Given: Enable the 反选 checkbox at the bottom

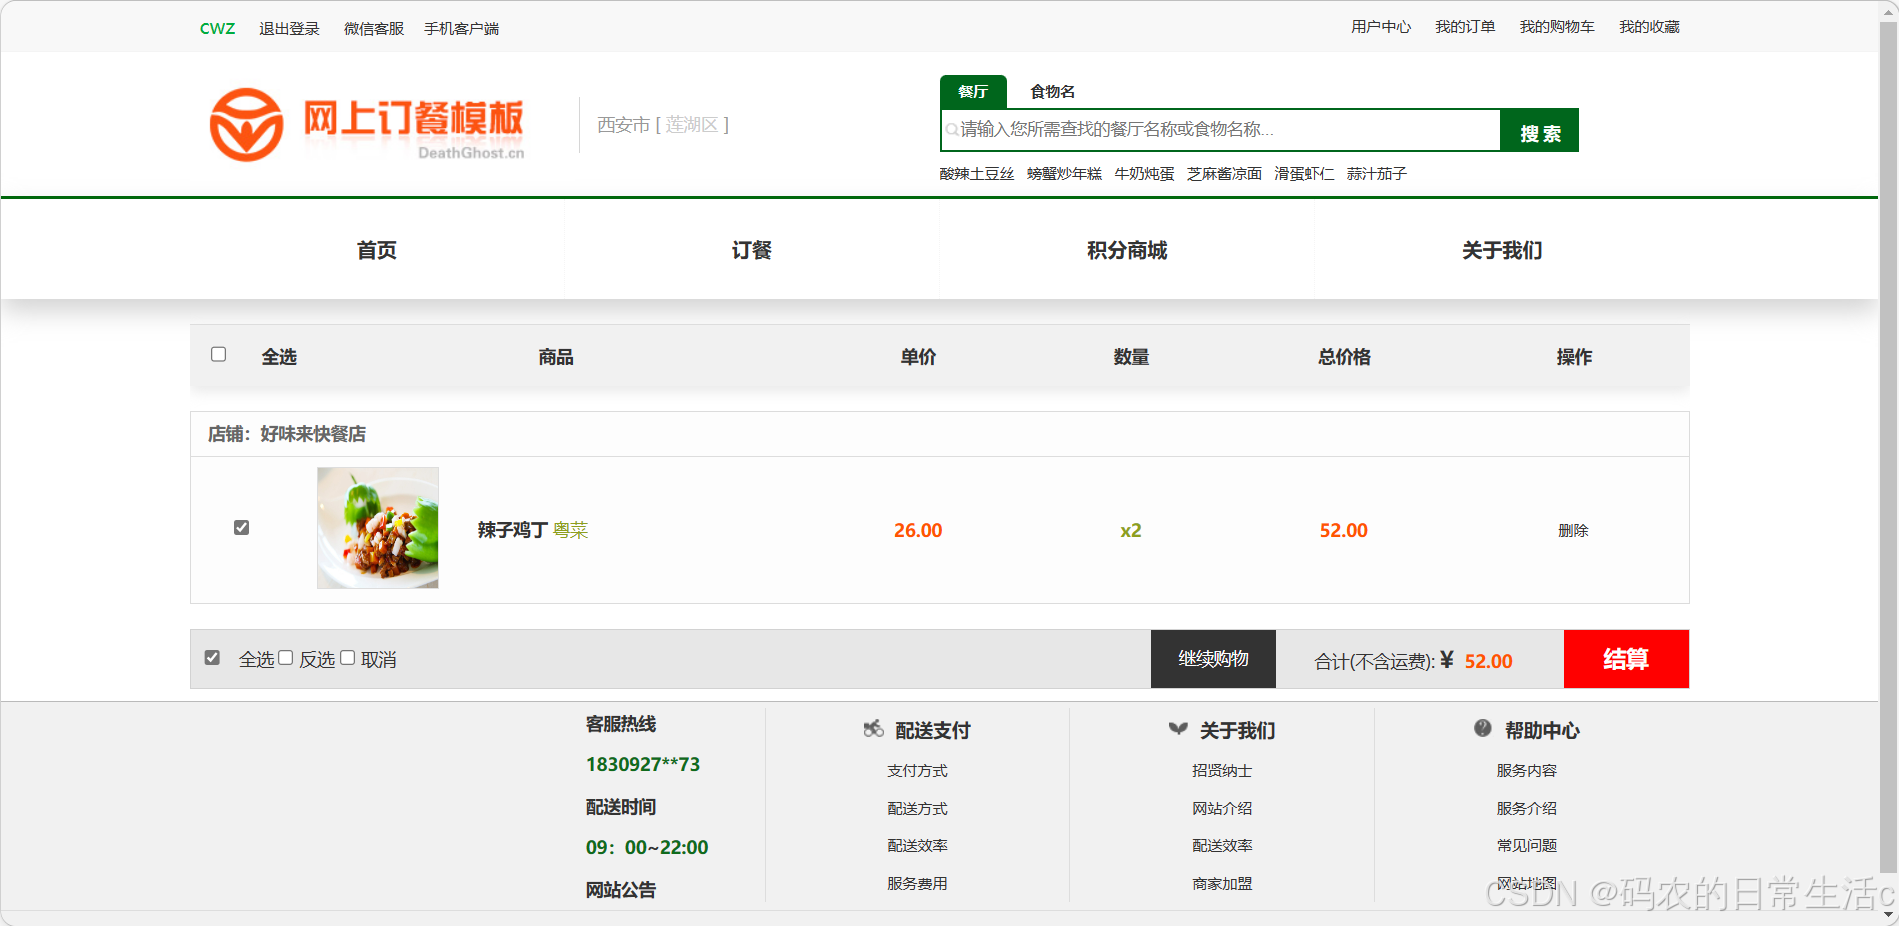Looking at the screenshot, I should click(286, 657).
